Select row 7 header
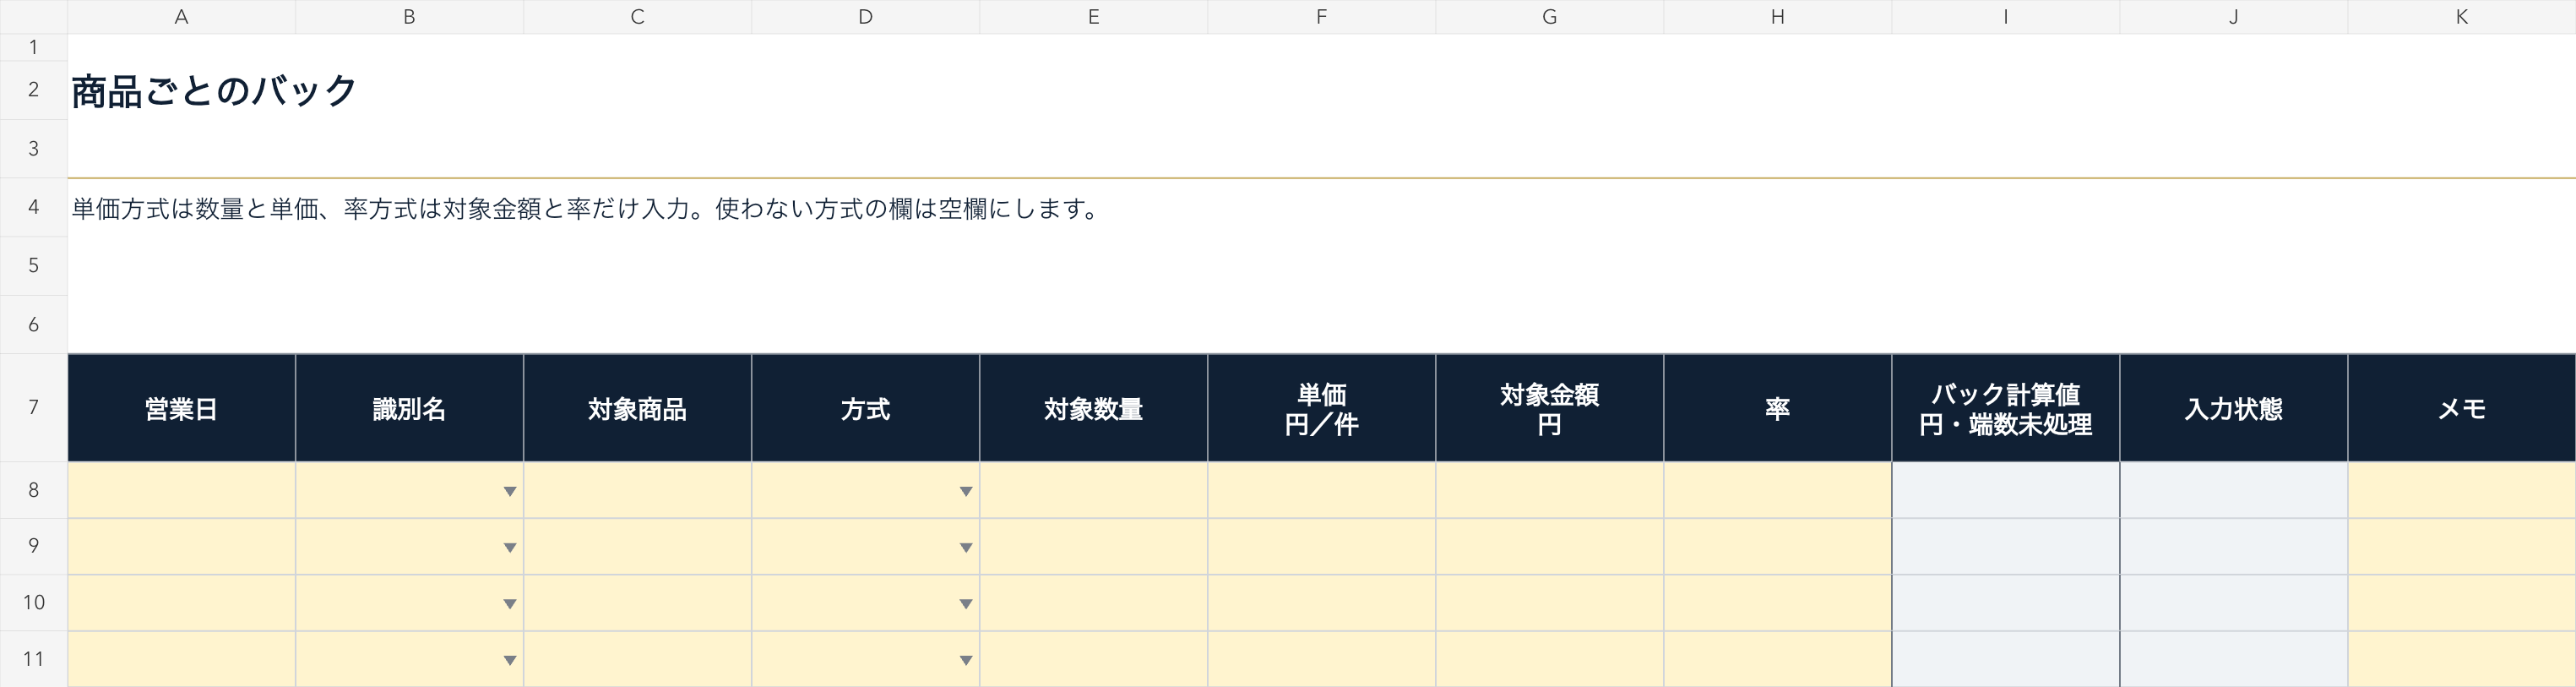Screen dimensions: 2576x687 [33, 407]
